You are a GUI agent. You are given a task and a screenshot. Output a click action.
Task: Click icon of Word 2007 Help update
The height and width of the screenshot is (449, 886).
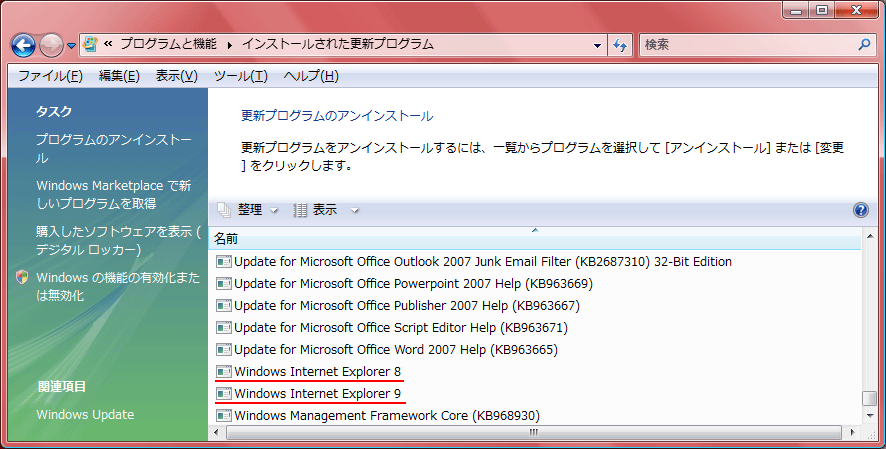(224, 350)
